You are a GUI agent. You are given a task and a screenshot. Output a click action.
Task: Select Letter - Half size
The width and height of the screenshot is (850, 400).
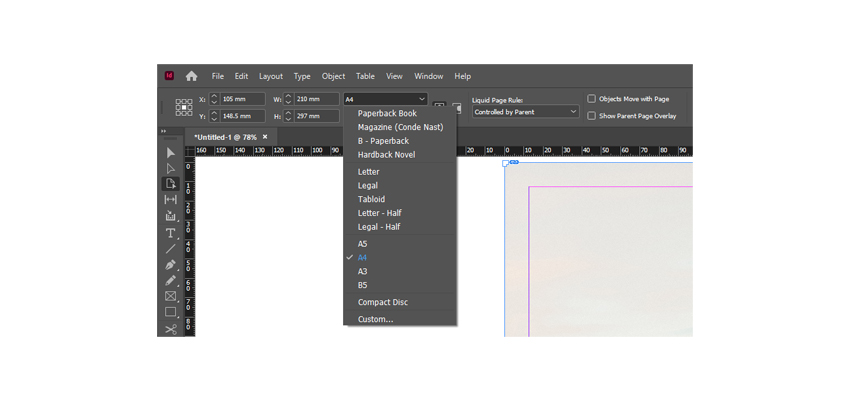coord(400,213)
